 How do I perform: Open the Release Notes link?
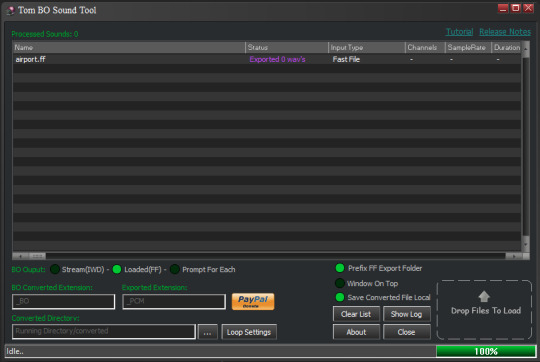[x=505, y=32]
